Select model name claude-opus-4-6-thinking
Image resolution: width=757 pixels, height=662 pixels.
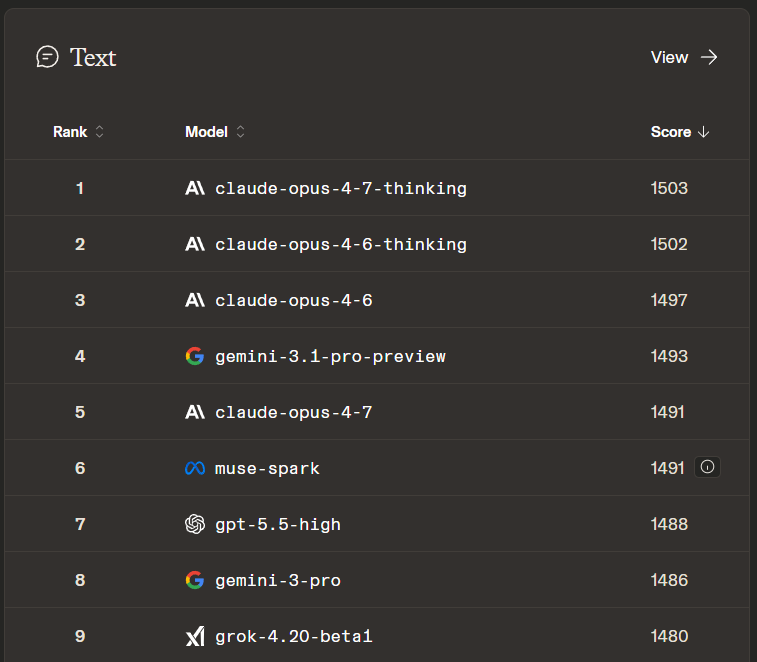pos(341,244)
